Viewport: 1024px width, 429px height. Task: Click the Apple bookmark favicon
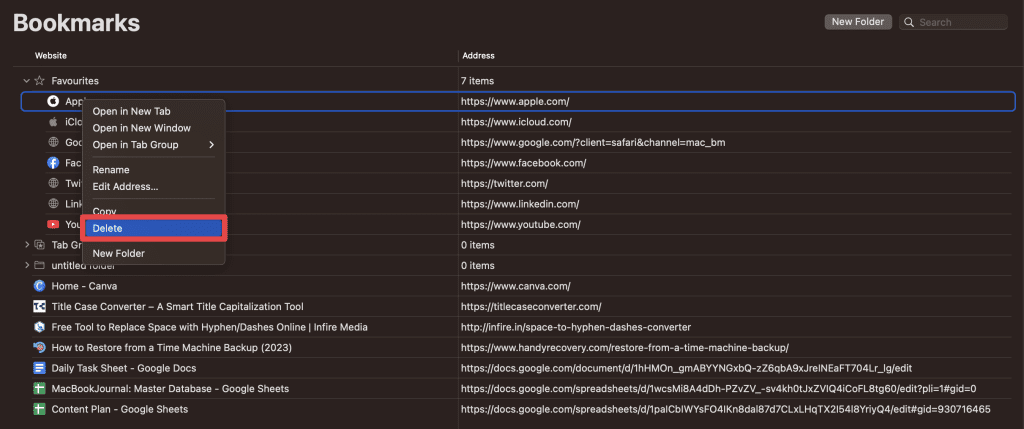pyautogui.click(x=53, y=101)
